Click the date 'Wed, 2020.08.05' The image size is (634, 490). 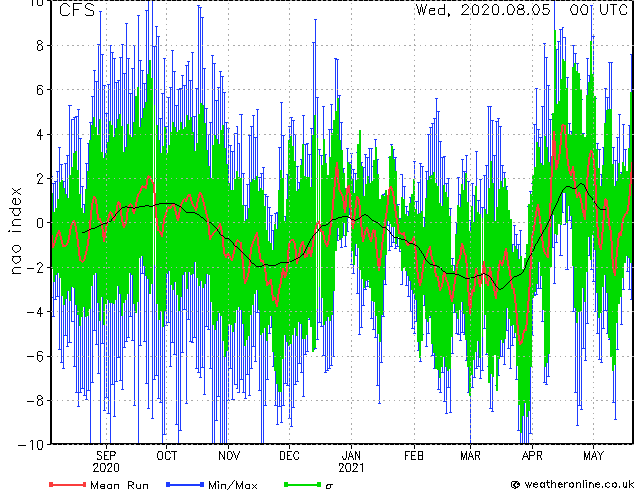click(483, 9)
